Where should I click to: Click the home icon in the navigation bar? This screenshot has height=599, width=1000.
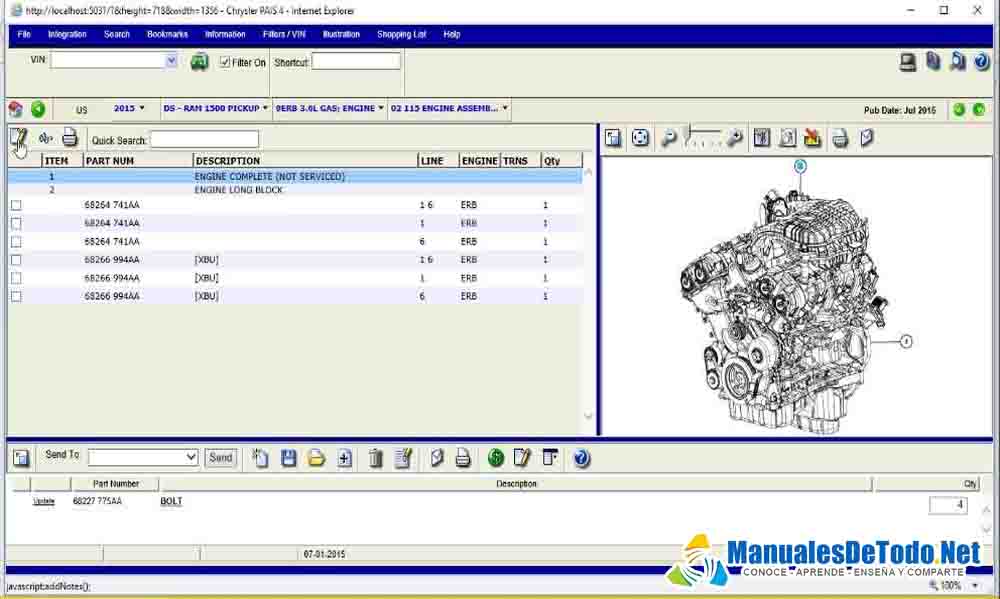pos(16,109)
